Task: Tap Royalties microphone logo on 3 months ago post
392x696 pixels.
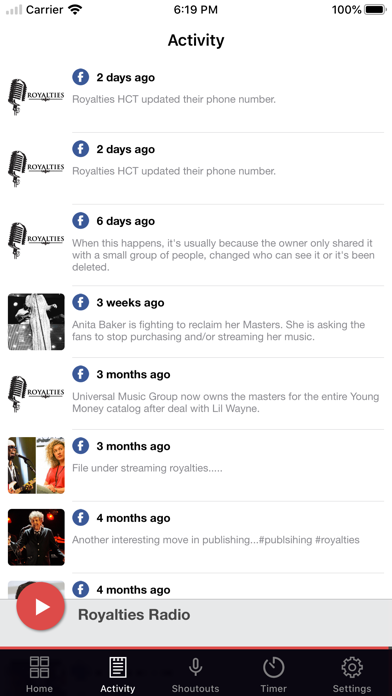Action: tap(36, 394)
